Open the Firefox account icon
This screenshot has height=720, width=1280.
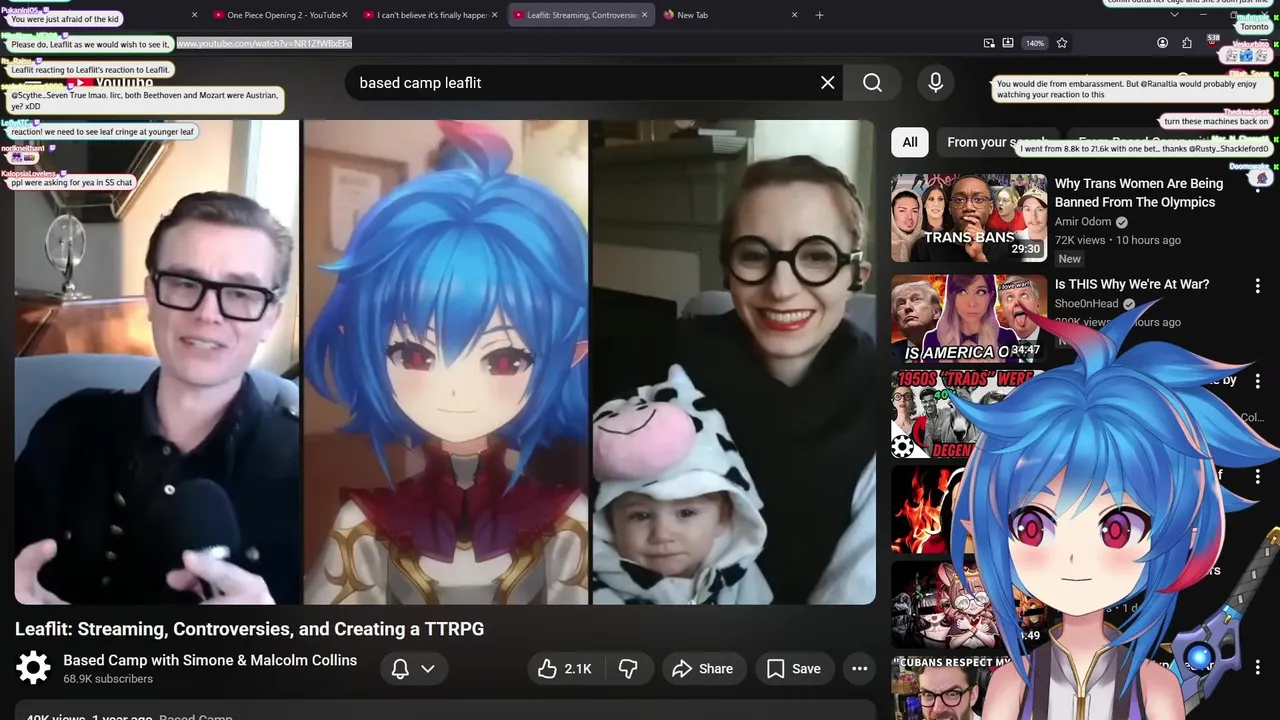click(x=1162, y=43)
